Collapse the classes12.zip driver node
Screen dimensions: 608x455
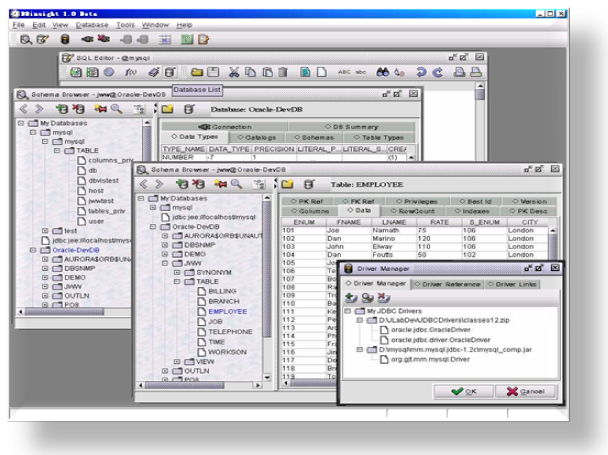click(359, 320)
